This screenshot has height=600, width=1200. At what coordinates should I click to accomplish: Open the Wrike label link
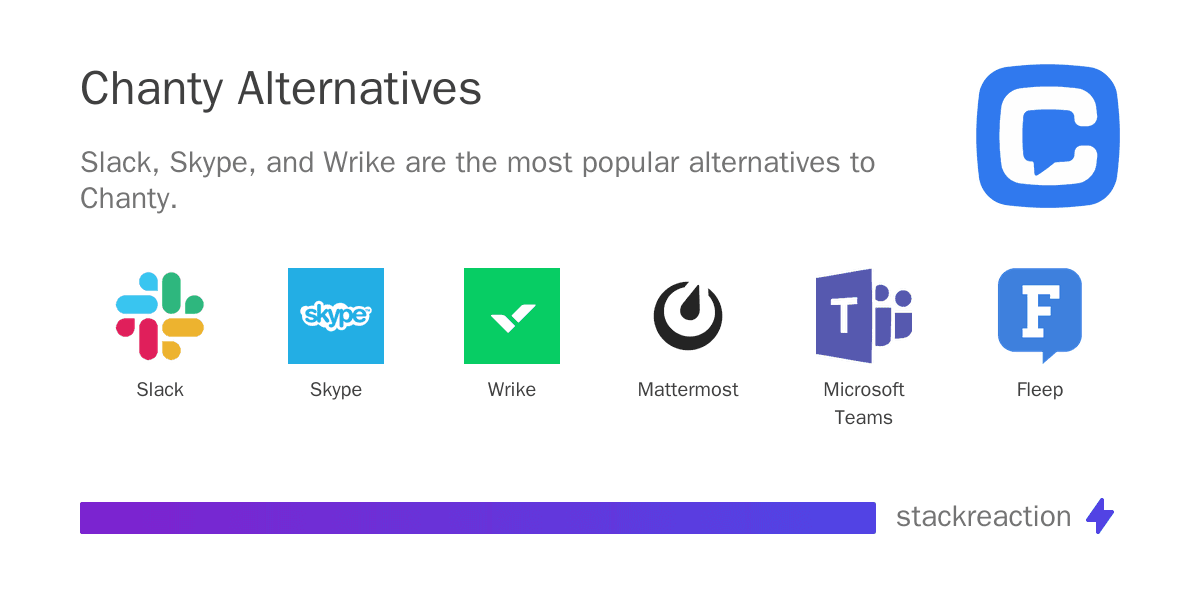coord(512,390)
